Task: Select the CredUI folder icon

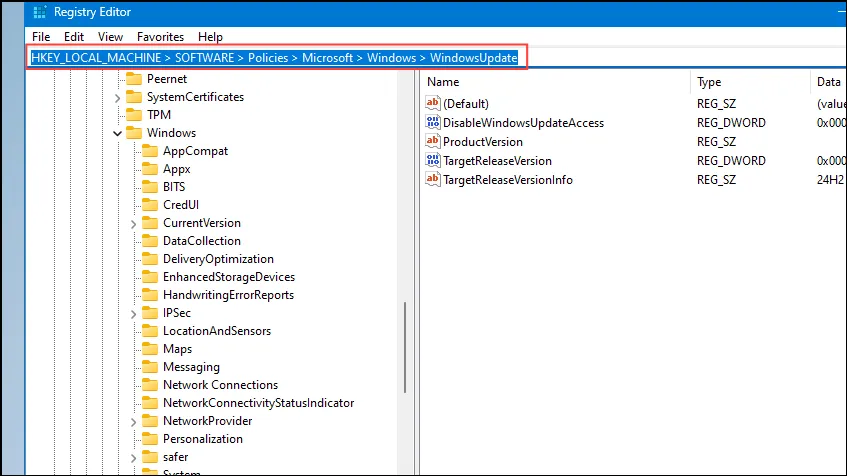Action: click(x=150, y=205)
